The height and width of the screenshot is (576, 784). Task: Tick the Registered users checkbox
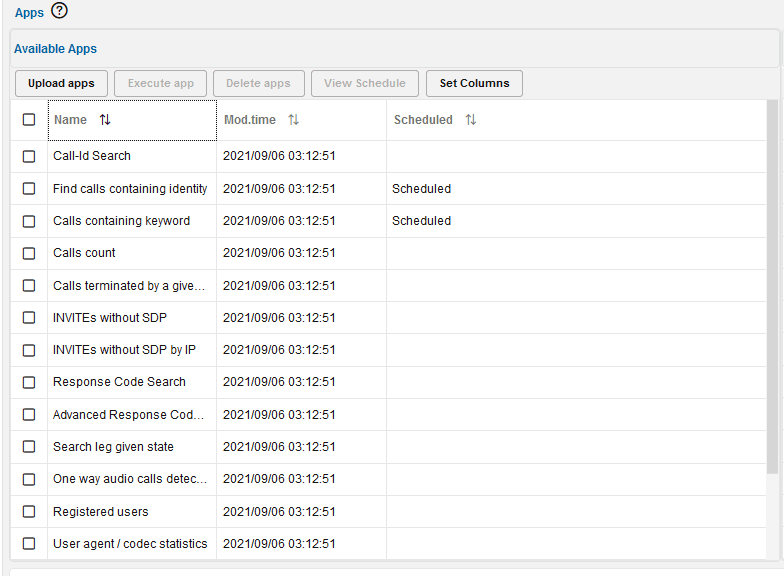pos(29,512)
